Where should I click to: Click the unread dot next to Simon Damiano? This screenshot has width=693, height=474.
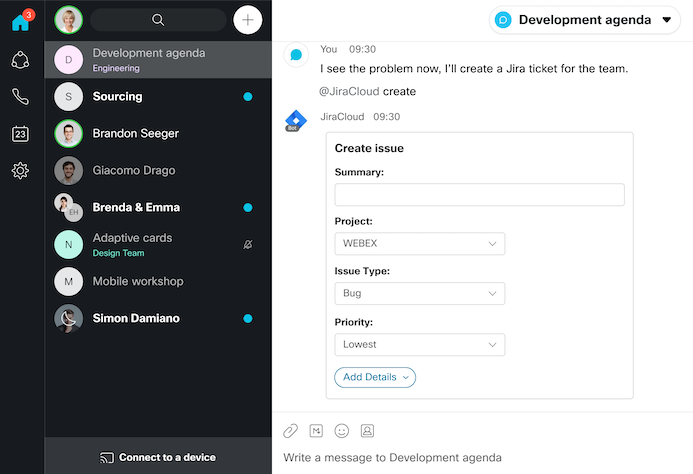coord(248,318)
